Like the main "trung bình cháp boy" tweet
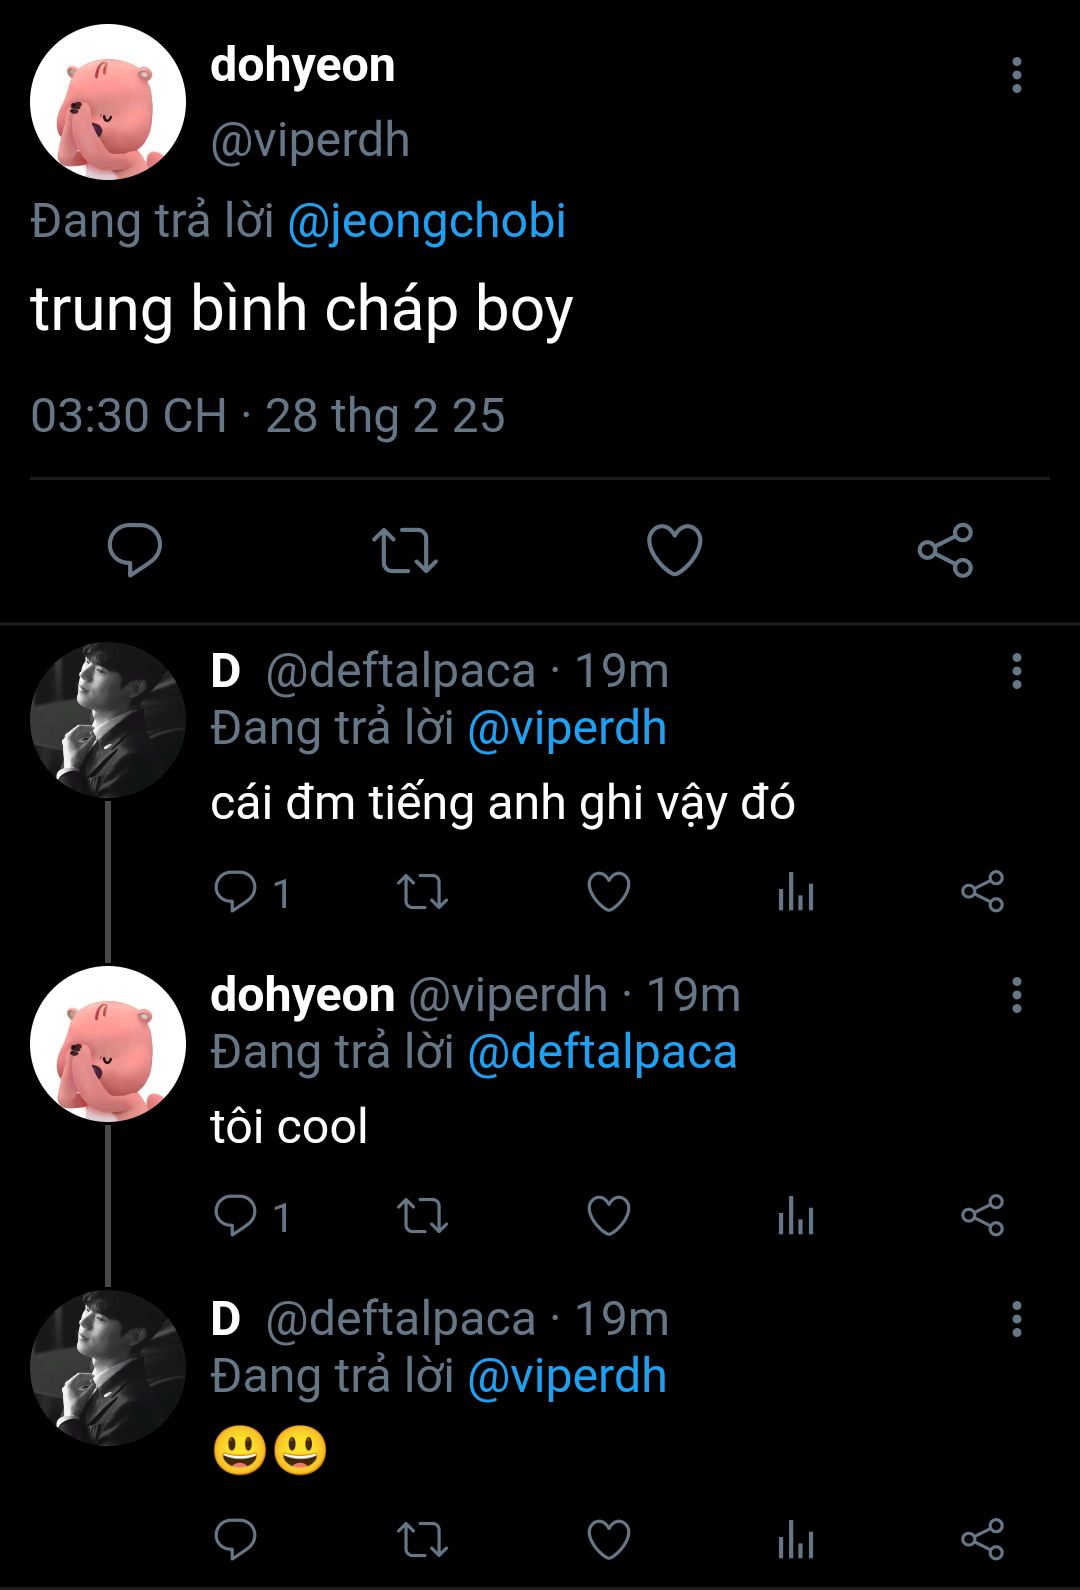Viewport: 1080px width, 1590px height. [x=674, y=549]
